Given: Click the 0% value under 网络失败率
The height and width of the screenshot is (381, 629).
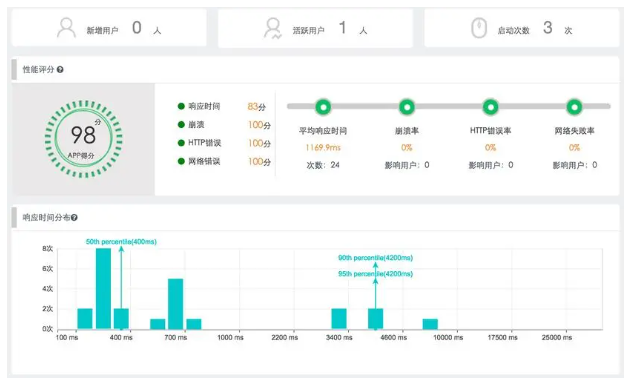Looking at the screenshot, I should [574, 148].
